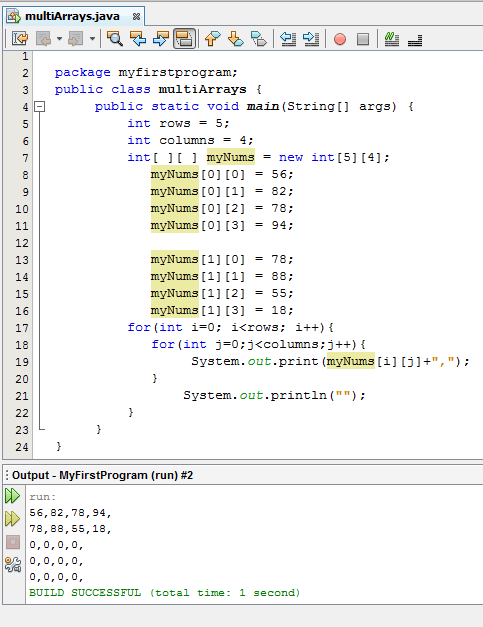Click the Next Bookmark down-arrow icon

pos(236,39)
